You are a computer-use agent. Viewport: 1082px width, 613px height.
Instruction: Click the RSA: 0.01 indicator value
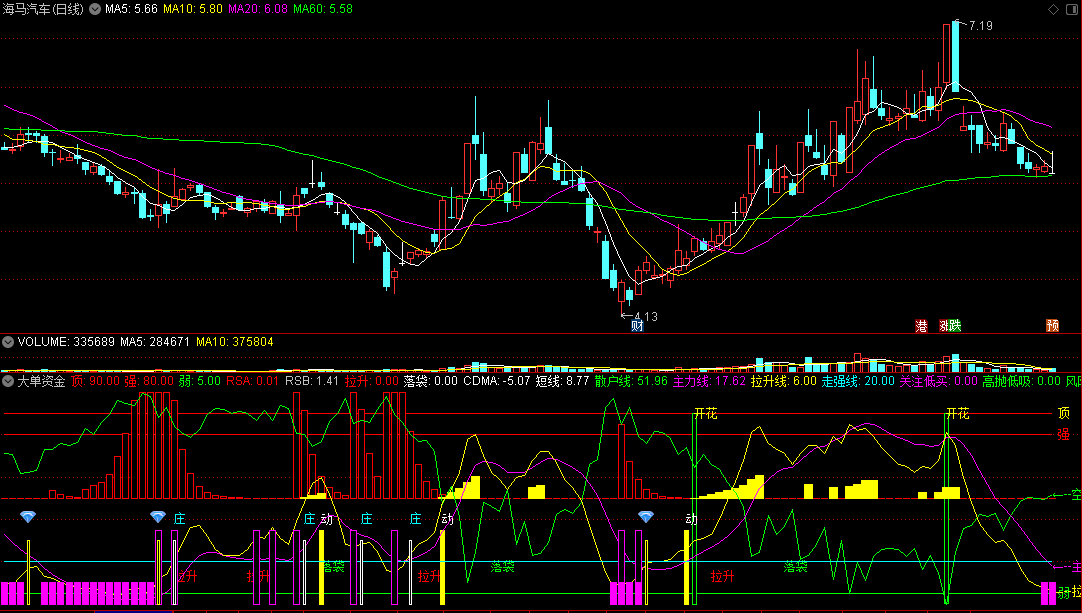tap(253, 381)
